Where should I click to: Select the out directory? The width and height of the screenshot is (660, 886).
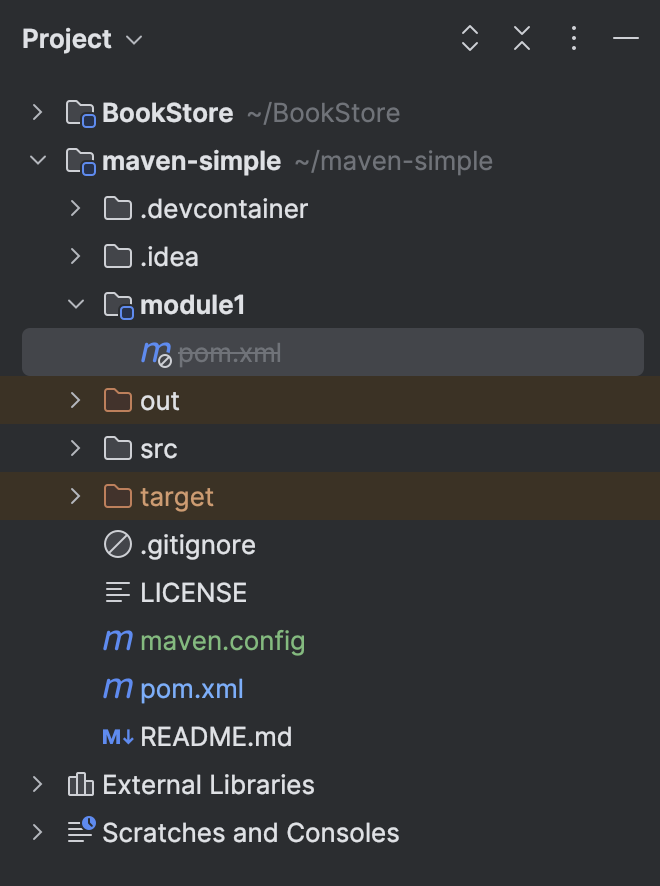tap(160, 400)
